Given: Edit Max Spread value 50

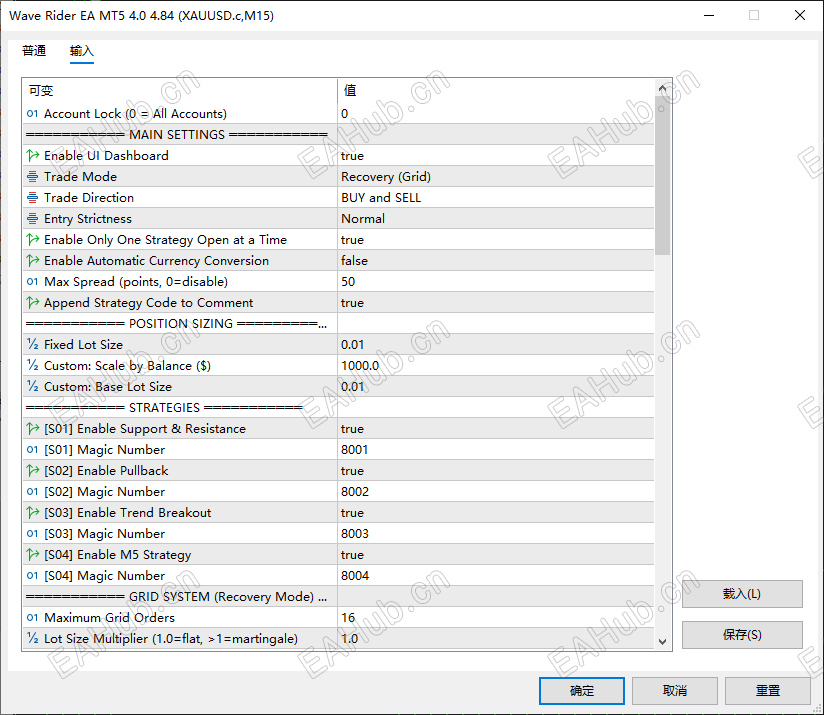Looking at the screenshot, I should pyautogui.click(x=496, y=282).
